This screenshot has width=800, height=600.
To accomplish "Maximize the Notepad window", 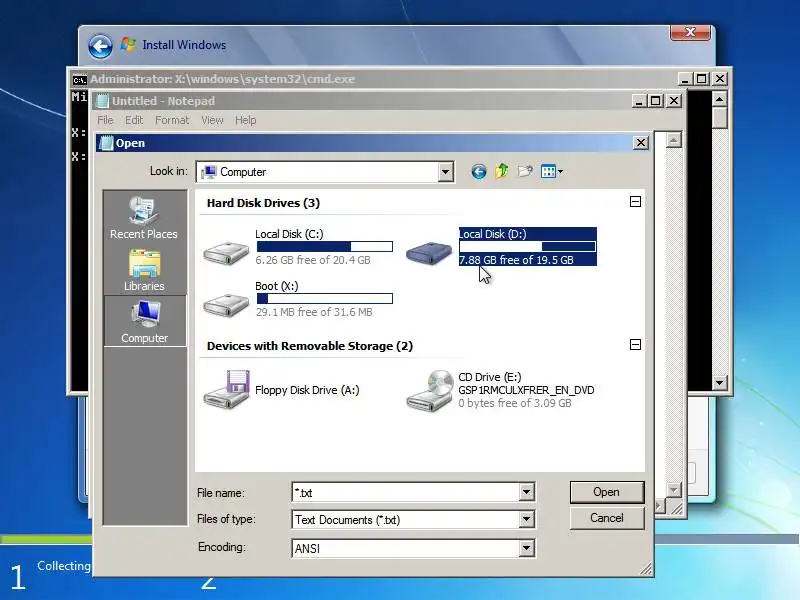I will (655, 101).
